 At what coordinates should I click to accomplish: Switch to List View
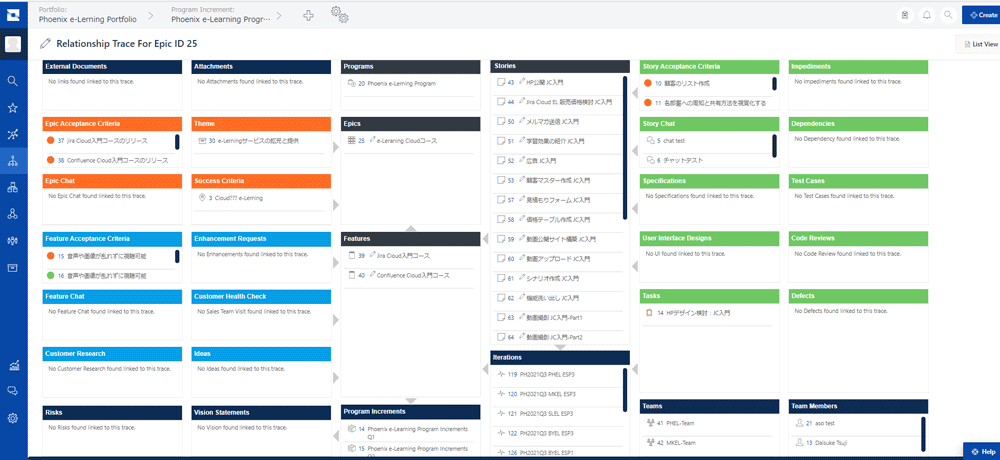click(x=980, y=44)
